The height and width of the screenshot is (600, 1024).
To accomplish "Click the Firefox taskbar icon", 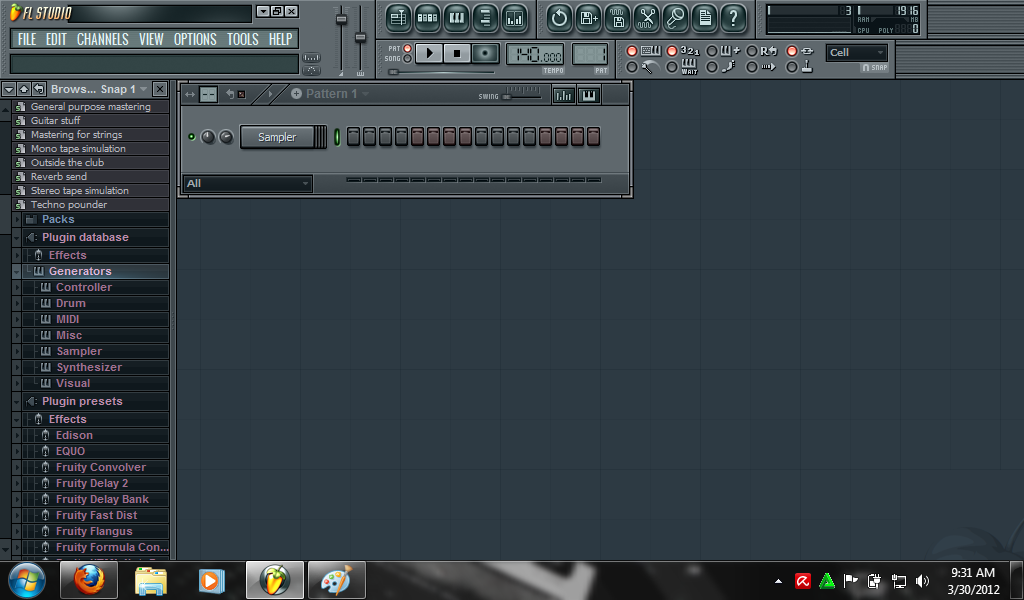I will click(89, 580).
